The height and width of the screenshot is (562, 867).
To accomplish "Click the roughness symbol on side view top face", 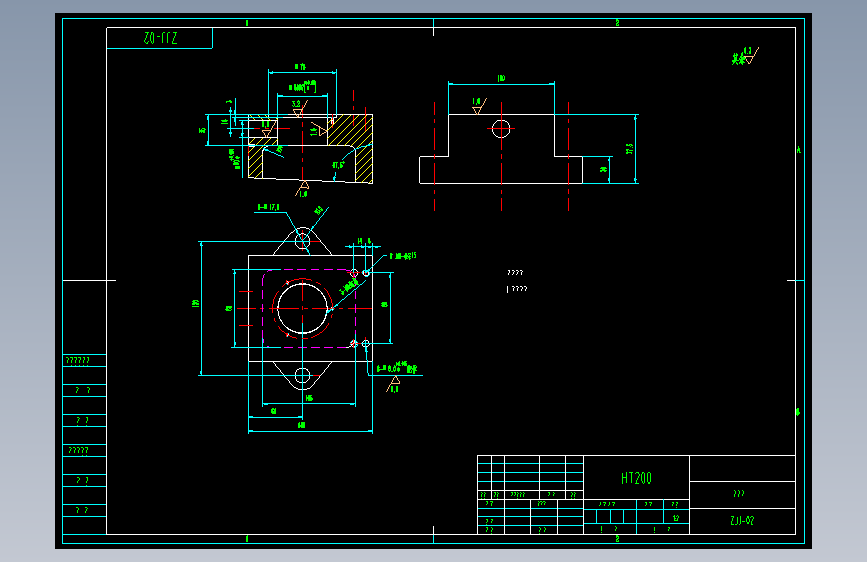I will pyautogui.click(x=478, y=106).
